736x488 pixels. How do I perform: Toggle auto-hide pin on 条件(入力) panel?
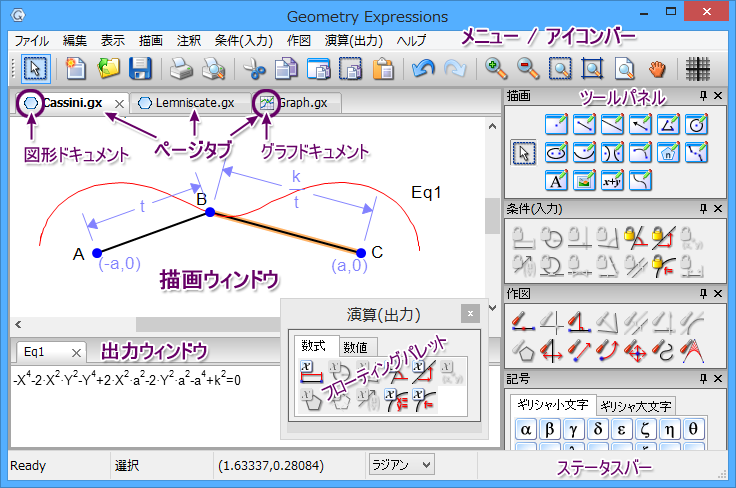click(703, 208)
